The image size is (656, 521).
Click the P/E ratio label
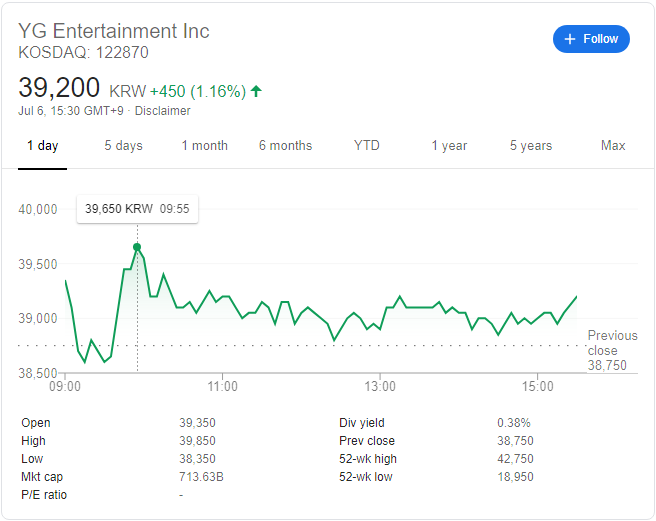[x=44, y=495]
